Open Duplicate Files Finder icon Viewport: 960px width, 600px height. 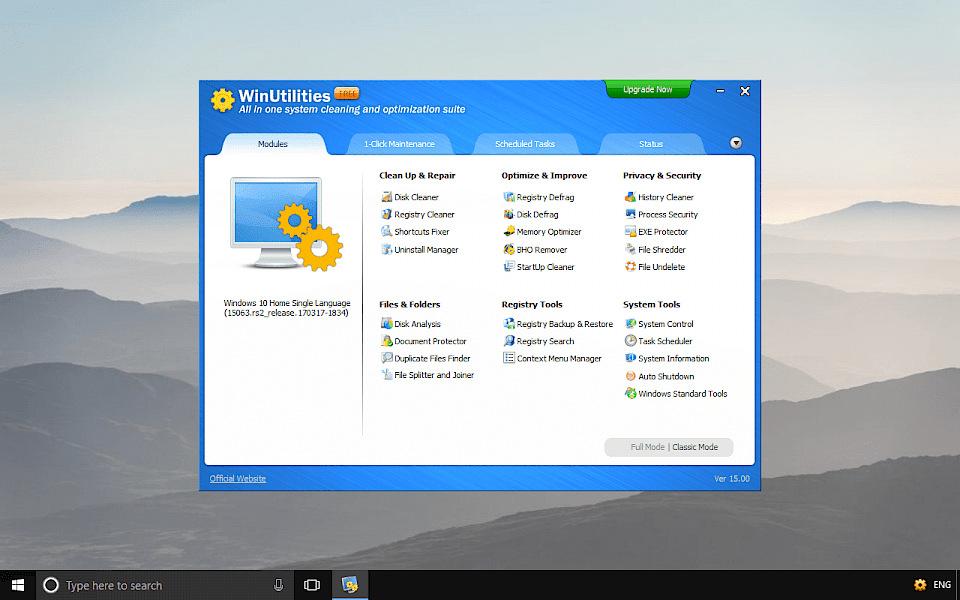tap(386, 358)
